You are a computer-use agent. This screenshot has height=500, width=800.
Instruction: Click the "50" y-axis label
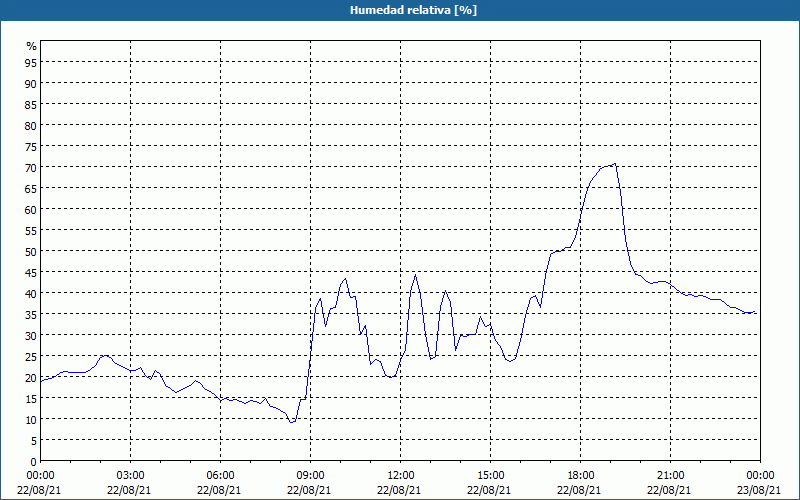(x=31, y=252)
